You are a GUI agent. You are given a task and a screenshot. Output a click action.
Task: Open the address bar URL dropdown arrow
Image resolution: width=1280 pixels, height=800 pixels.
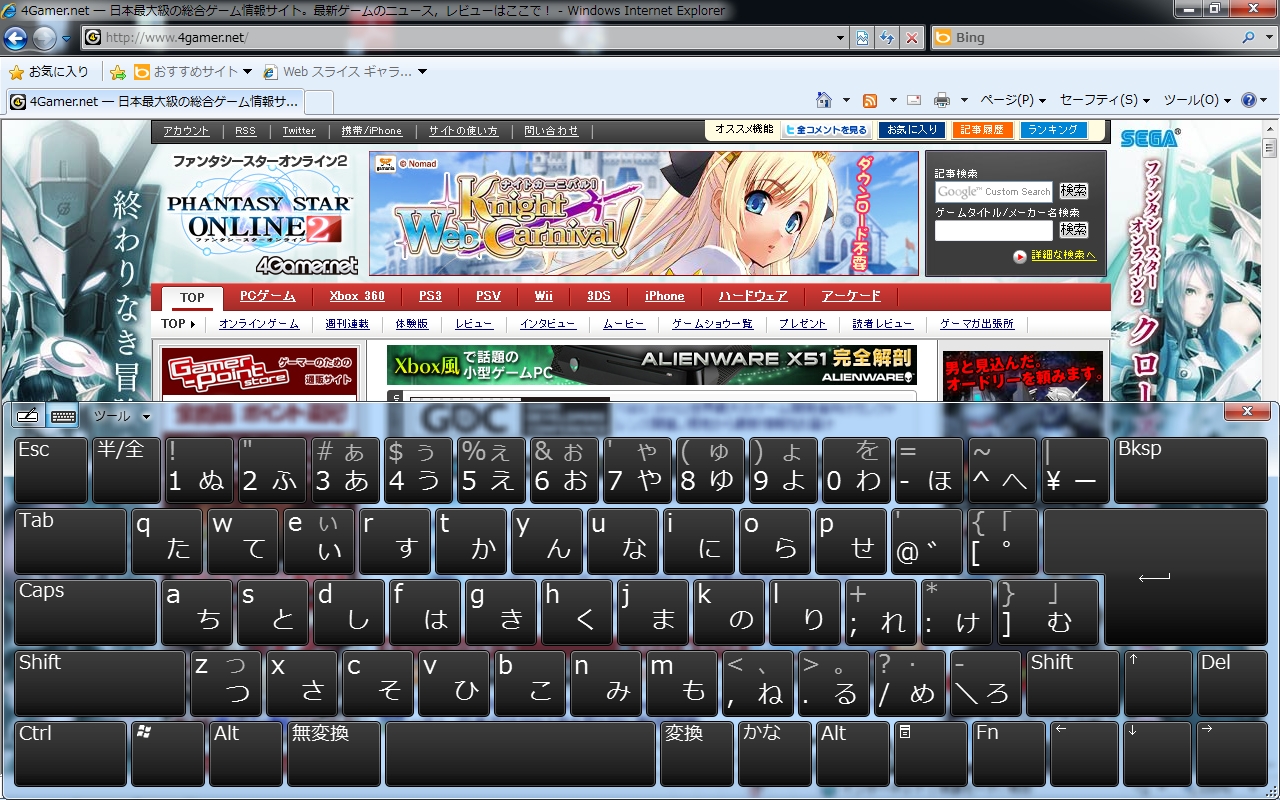tap(841, 38)
